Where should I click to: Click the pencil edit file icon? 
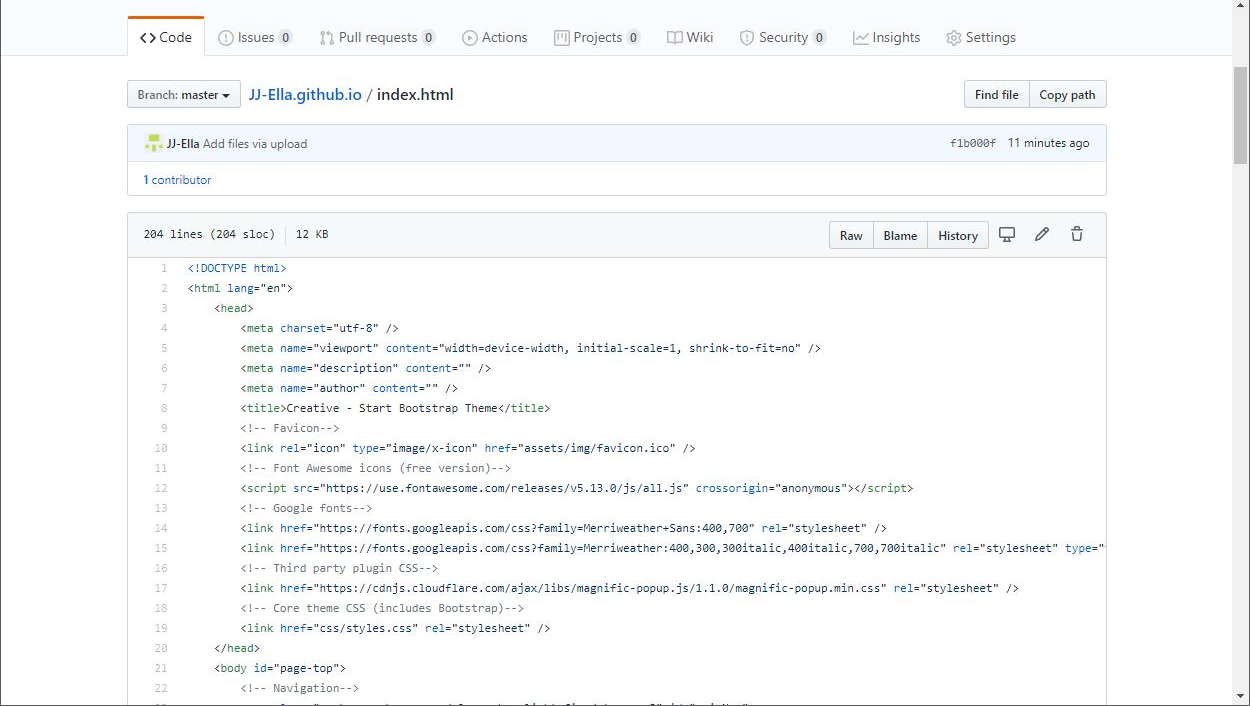pyautogui.click(x=1042, y=234)
